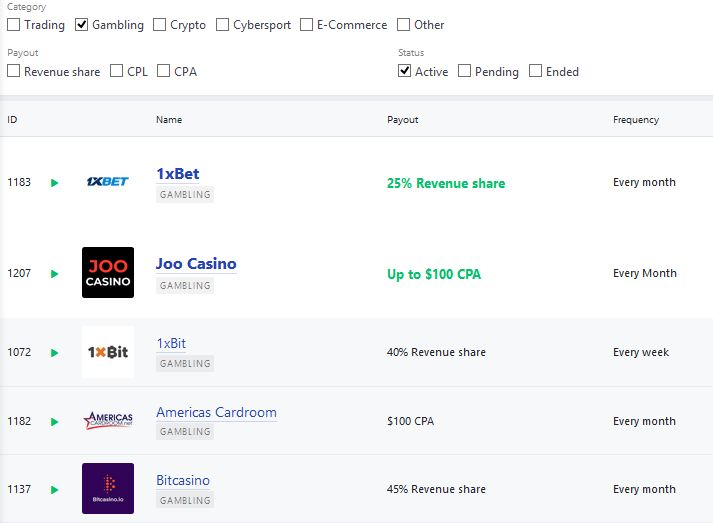This screenshot has height=523, width=713.
Task: Click the Frequency column header
Action: coord(636,120)
